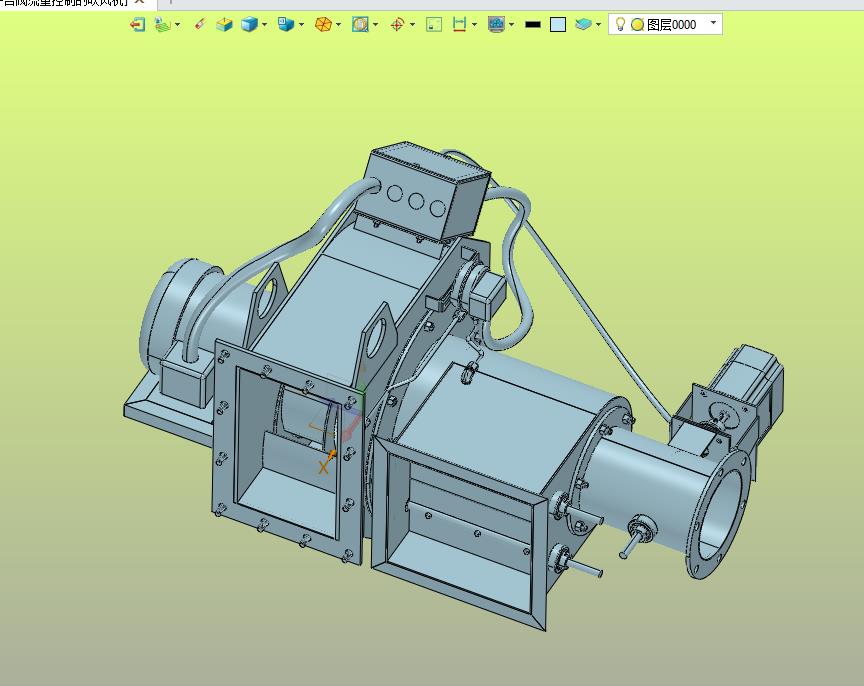Click the green framed picture icon
864x686 pixels.
434,24
